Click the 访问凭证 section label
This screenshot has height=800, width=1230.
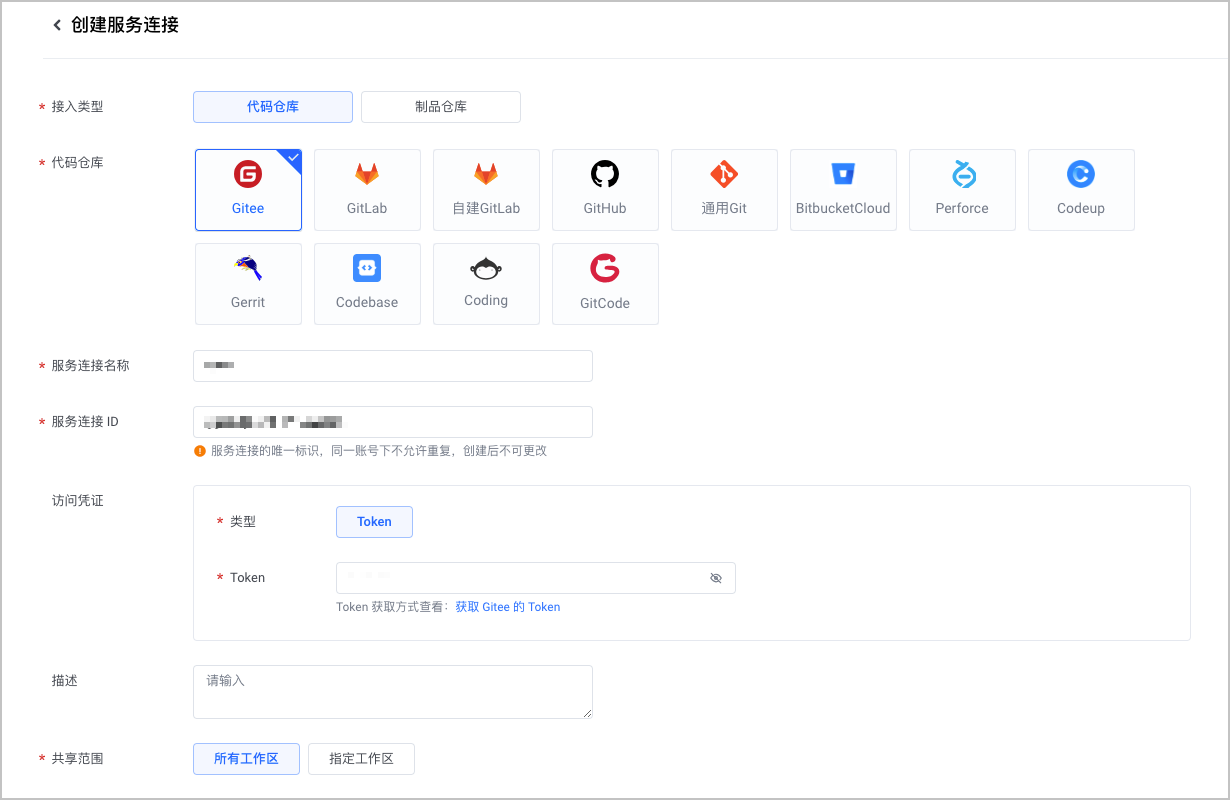click(x=78, y=501)
